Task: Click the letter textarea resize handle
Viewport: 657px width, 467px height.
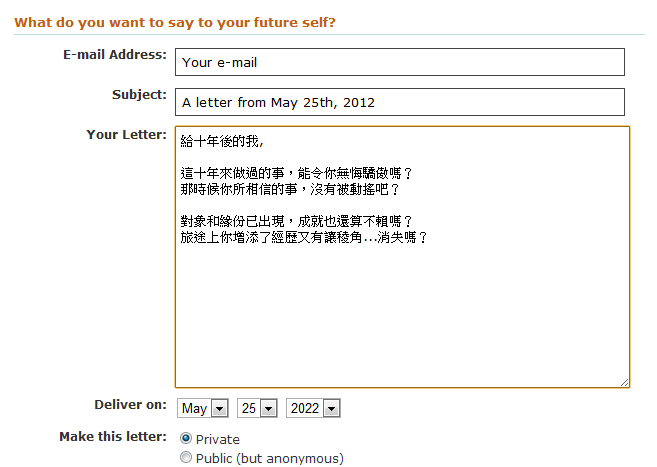Action: tap(624, 381)
